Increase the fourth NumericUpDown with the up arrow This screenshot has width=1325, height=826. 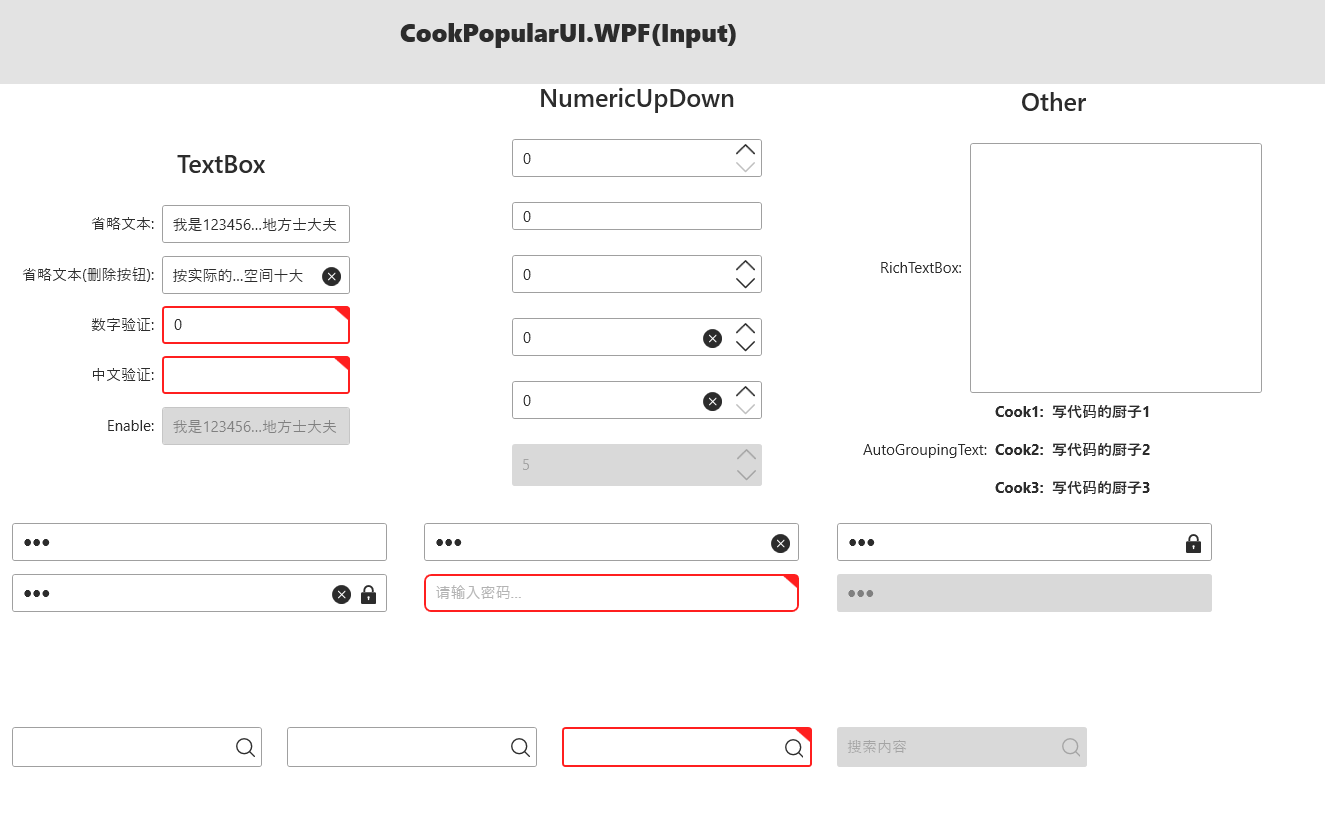pos(745,329)
